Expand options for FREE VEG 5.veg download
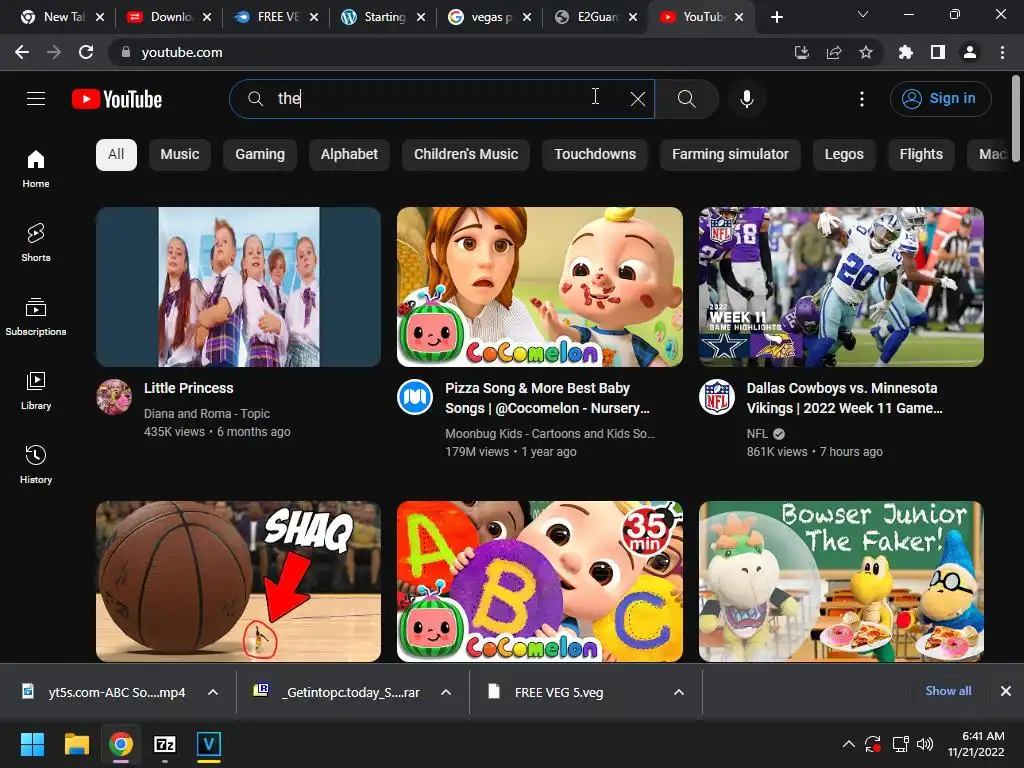 point(679,692)
